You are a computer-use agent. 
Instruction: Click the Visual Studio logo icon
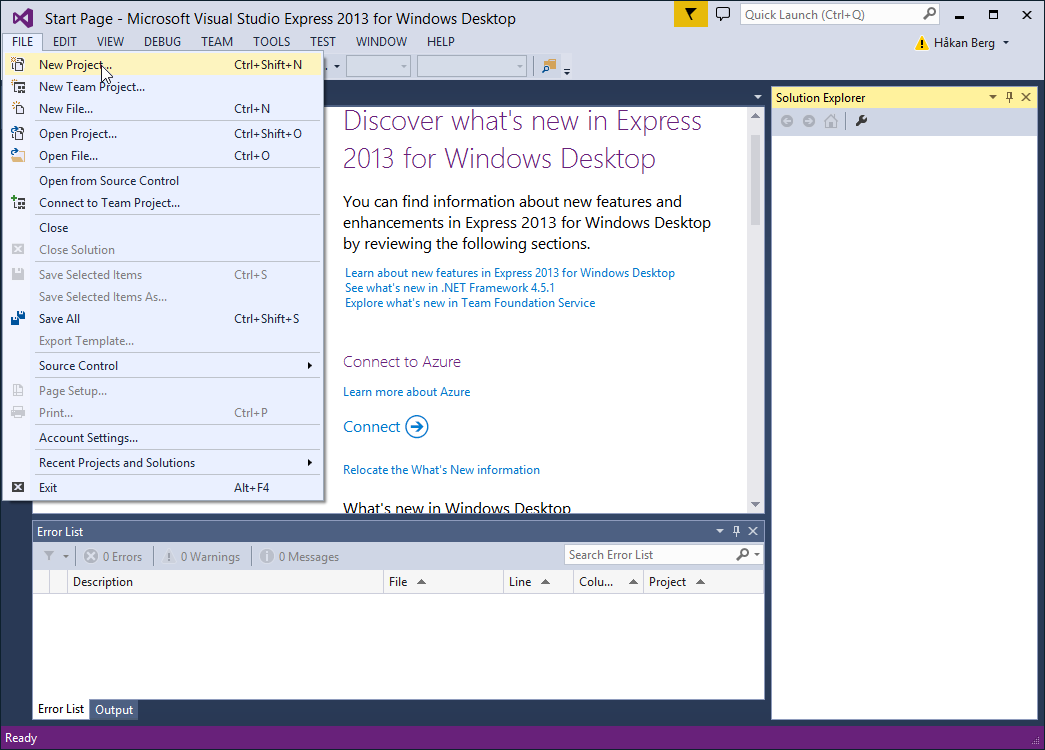pyautogui.click(x=23, y=18)
